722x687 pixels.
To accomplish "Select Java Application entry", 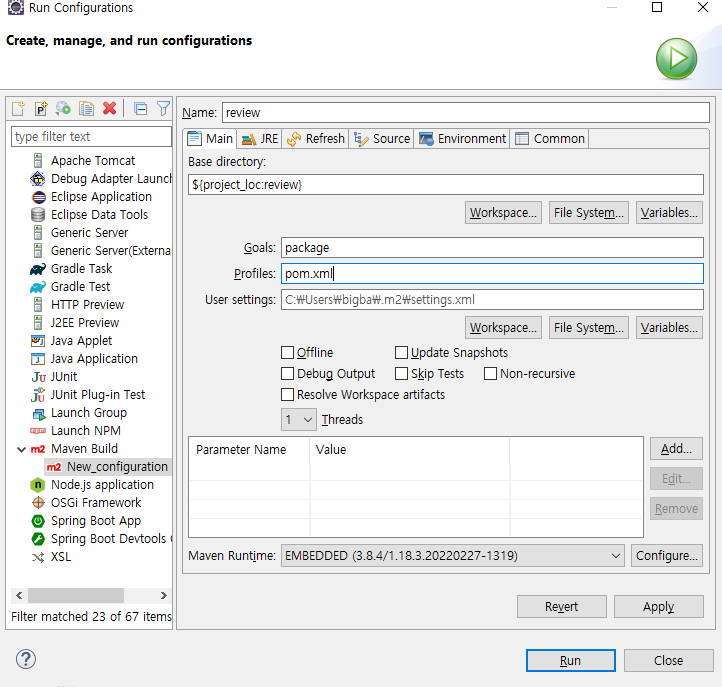I will click(x=84, y=359).
